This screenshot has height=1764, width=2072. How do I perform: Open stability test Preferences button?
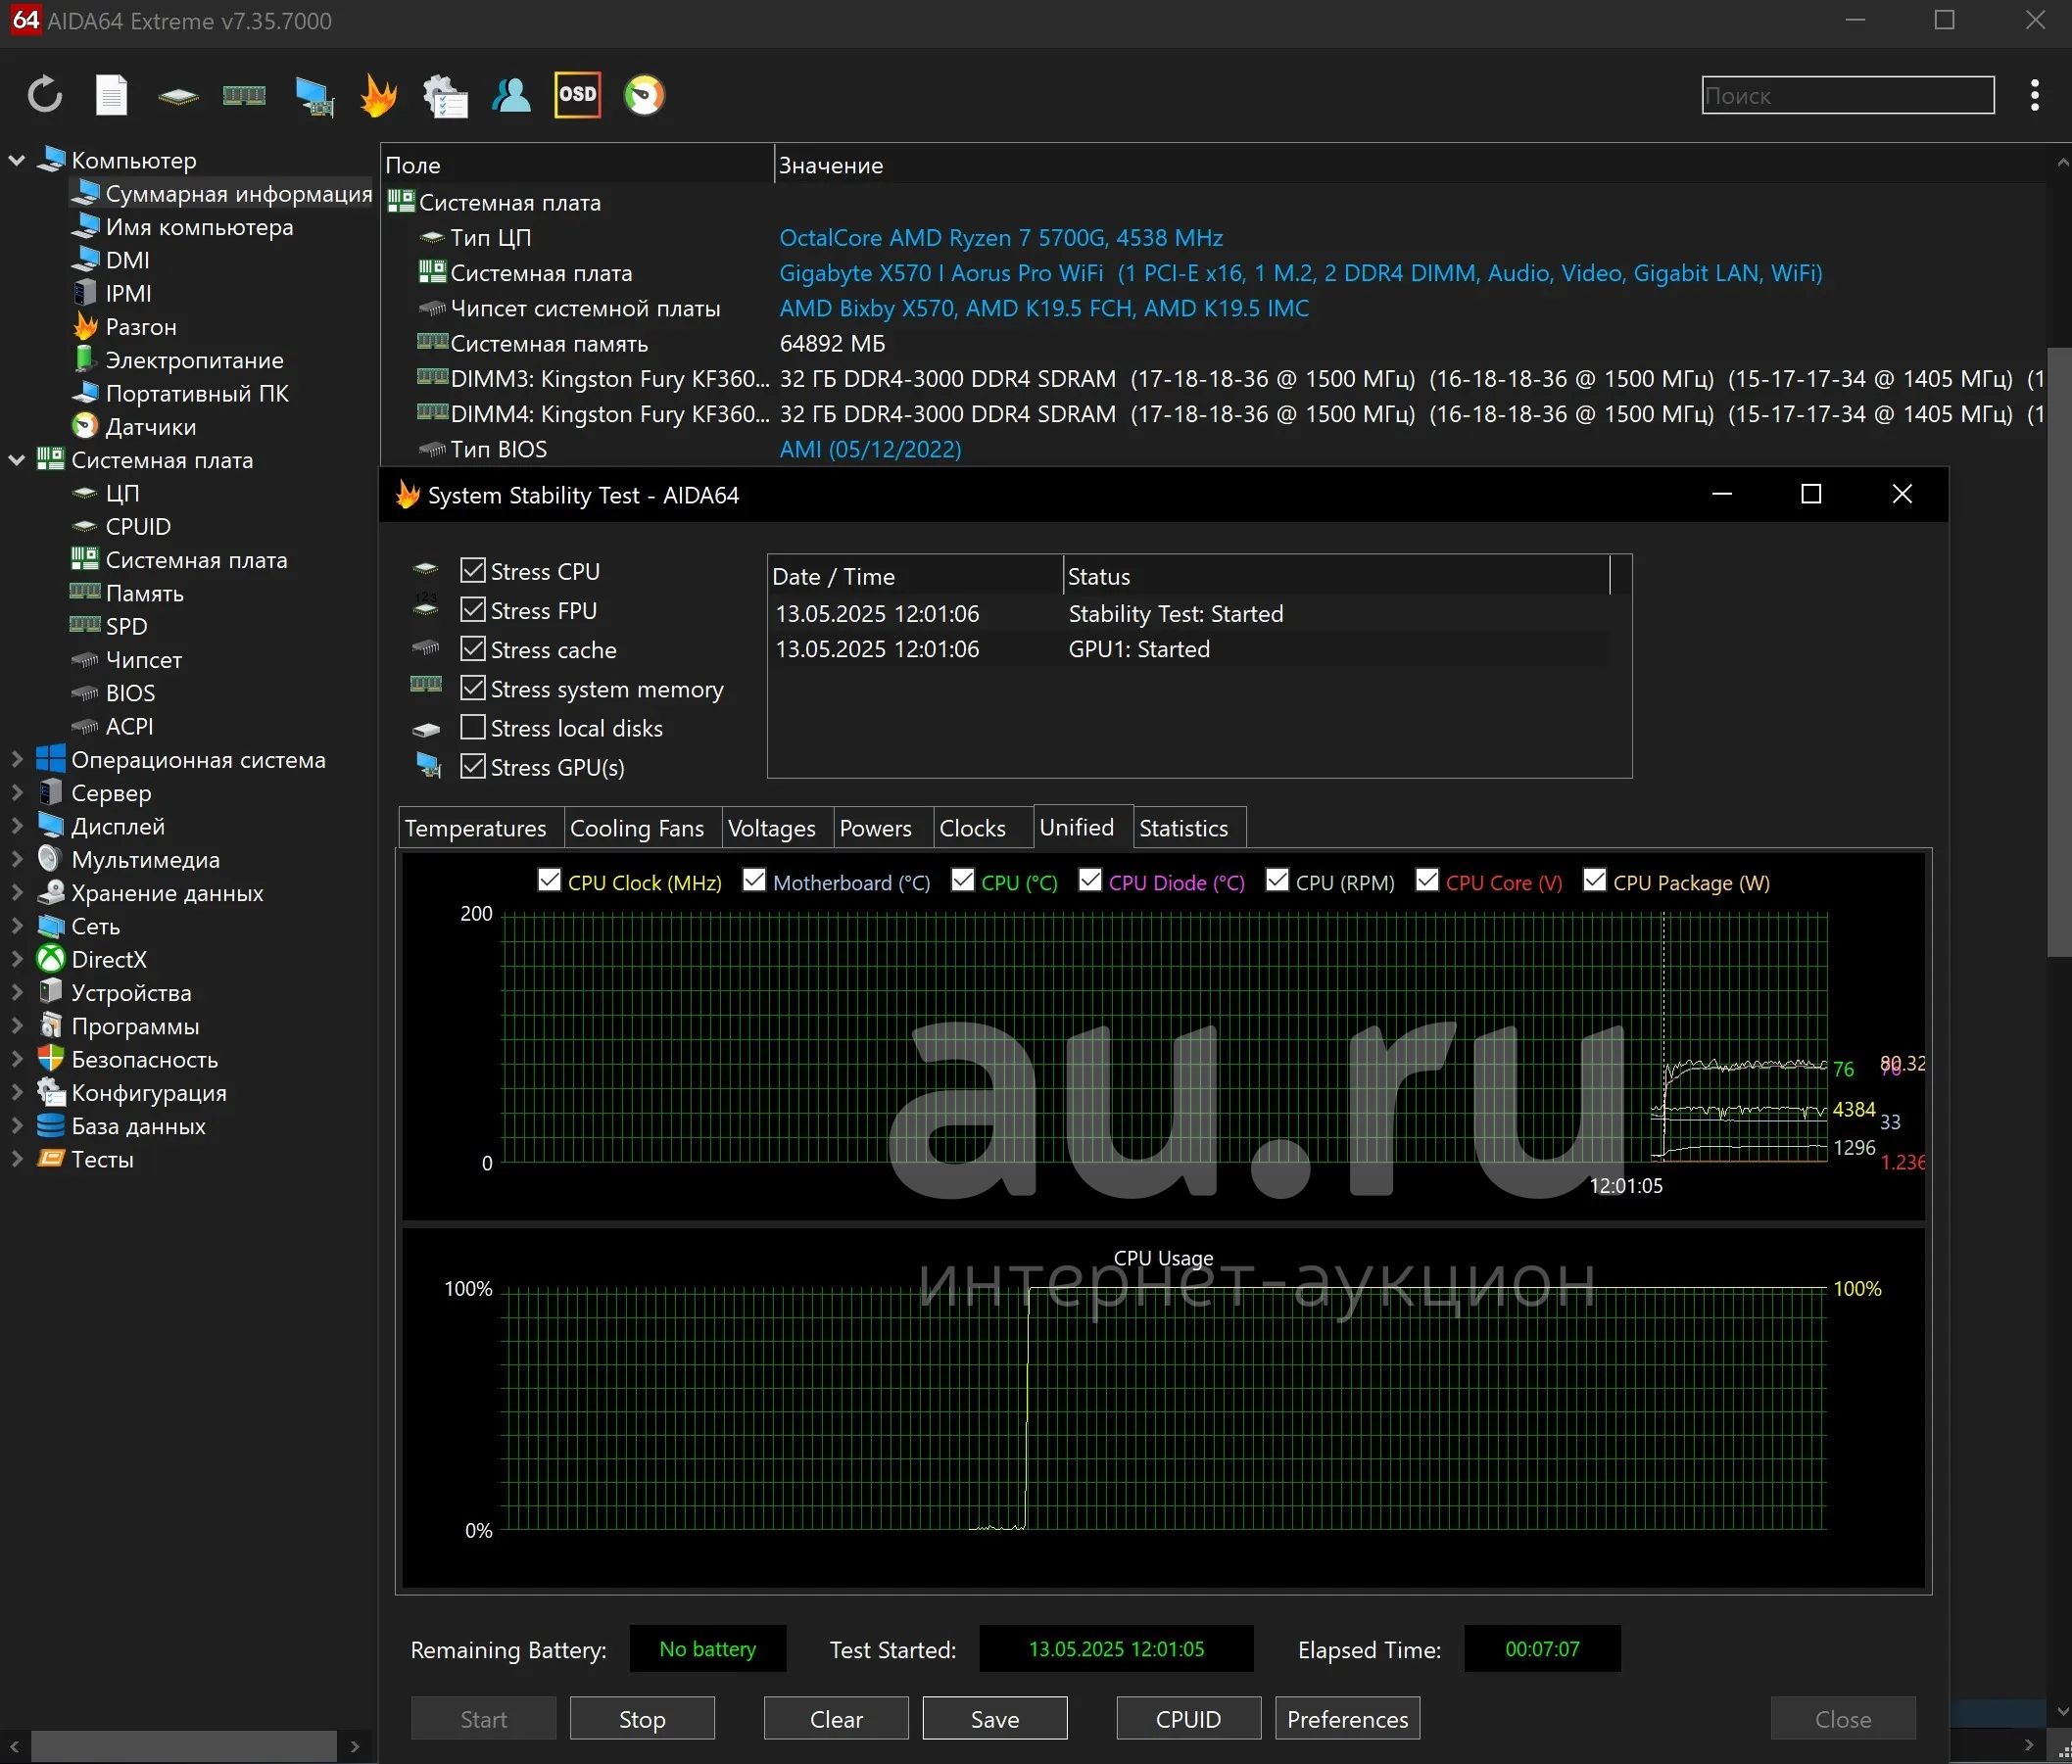pos(1348,1719)
